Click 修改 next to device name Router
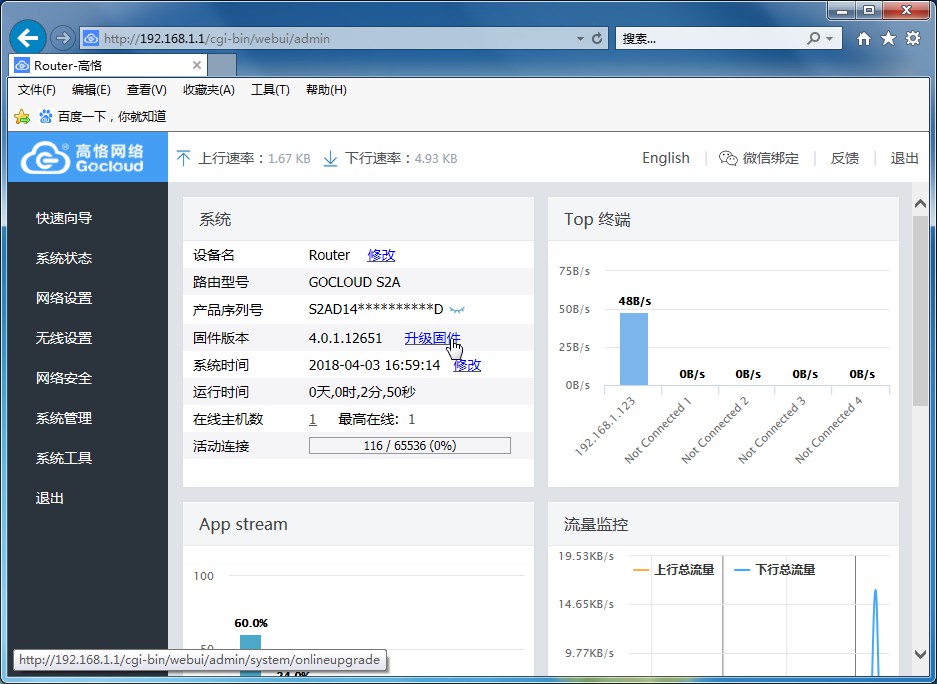 pos(381,255)
